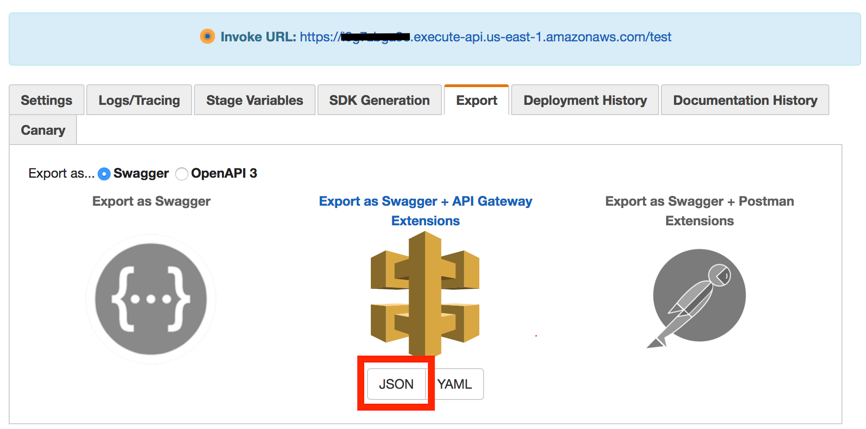Image resolution: width=866 pixels, height=429 pixels.
Task: Click the 'Invoke URL:' label text
Action: (x=258, y=37)
